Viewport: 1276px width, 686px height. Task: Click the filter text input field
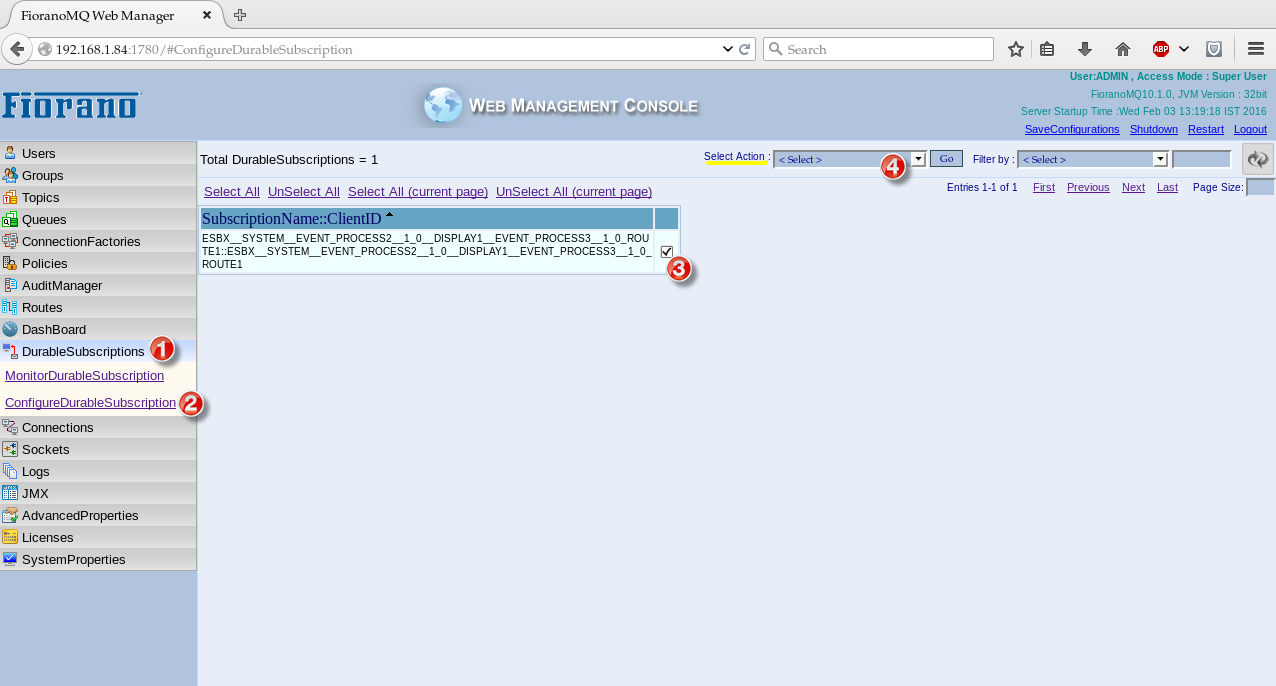pos(1202,159)
